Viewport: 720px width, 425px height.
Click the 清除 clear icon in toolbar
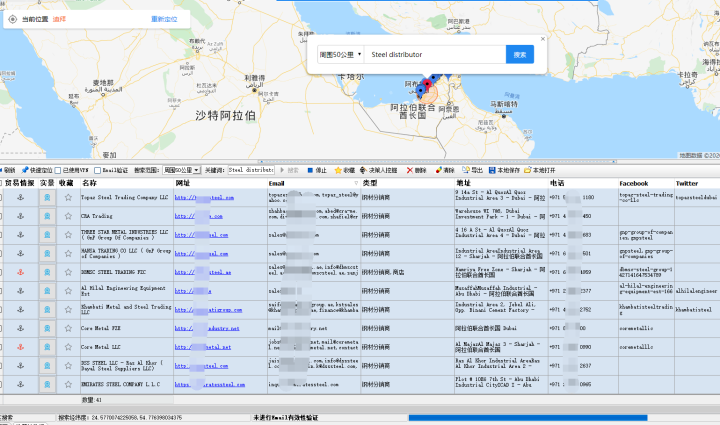(439, 170)
